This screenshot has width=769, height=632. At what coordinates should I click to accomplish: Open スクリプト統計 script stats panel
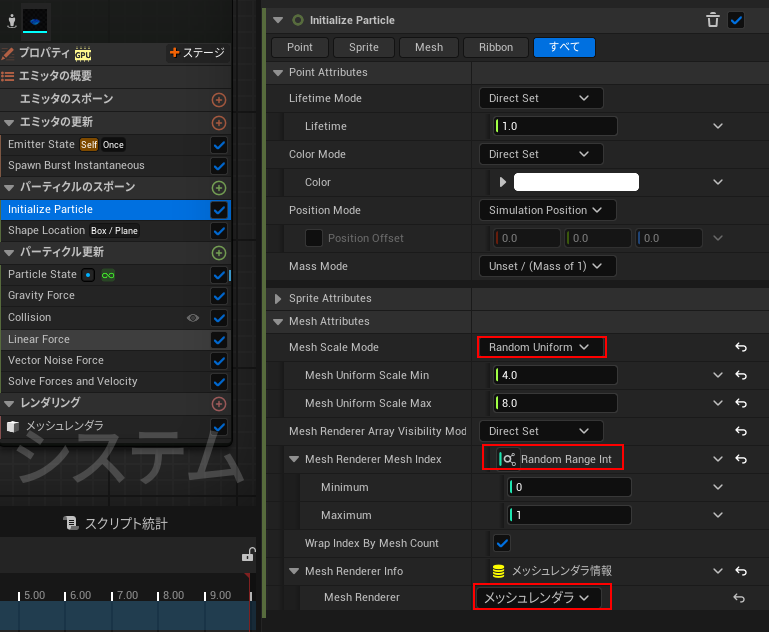[x=115, y=523]
